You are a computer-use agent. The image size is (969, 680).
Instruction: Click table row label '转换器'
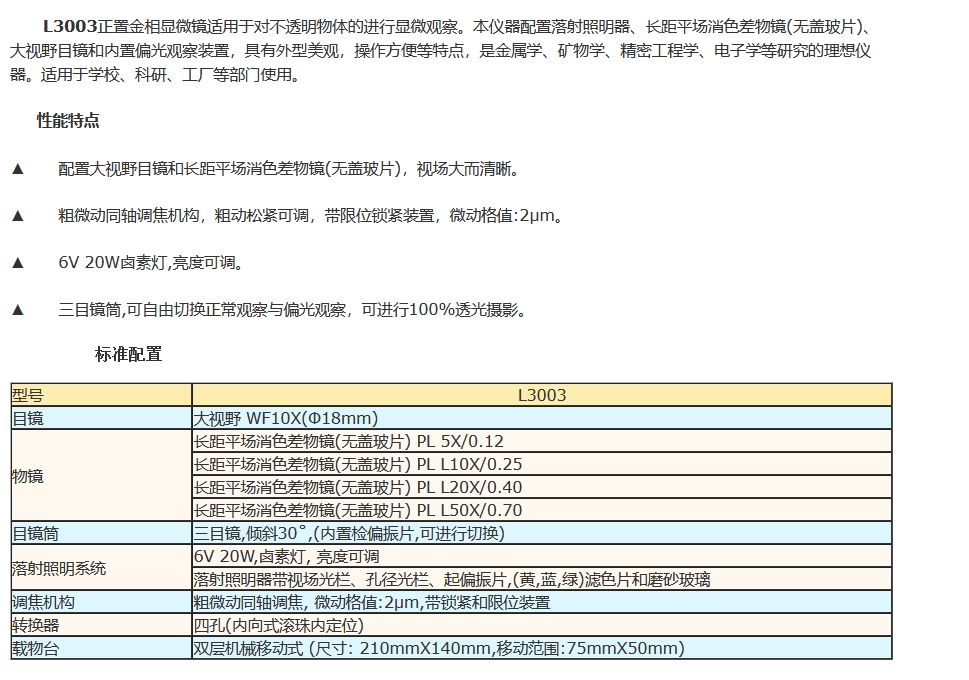click(101, 625)
